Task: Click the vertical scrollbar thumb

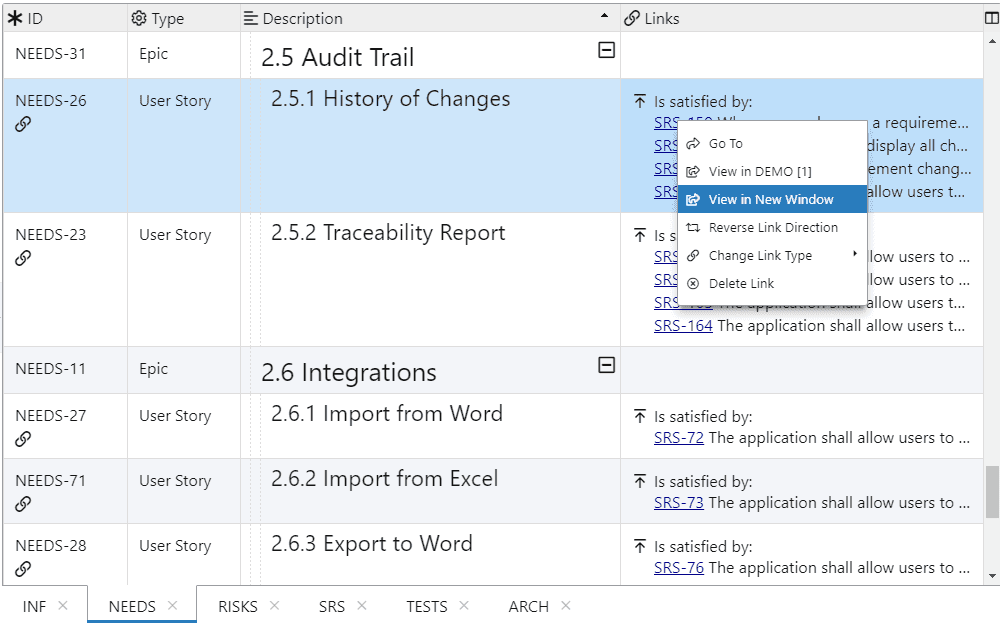Action: pos(992,492)
